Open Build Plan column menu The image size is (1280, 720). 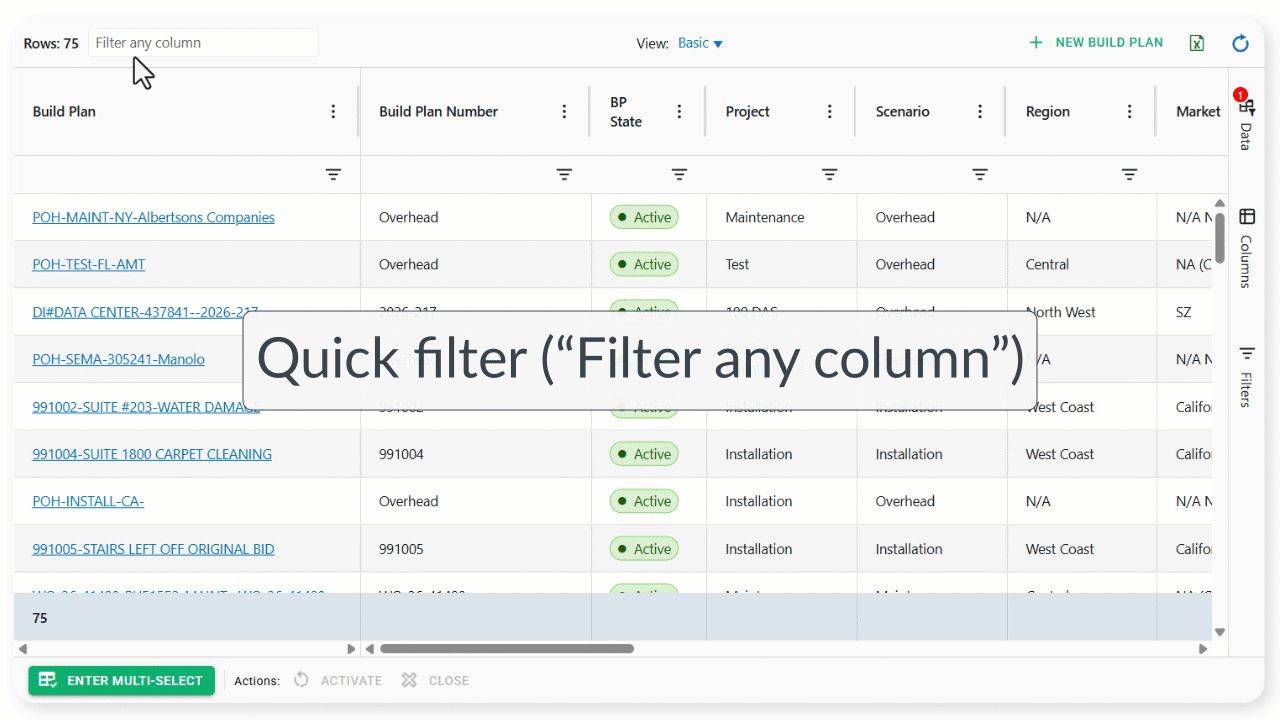coord(334,112)
